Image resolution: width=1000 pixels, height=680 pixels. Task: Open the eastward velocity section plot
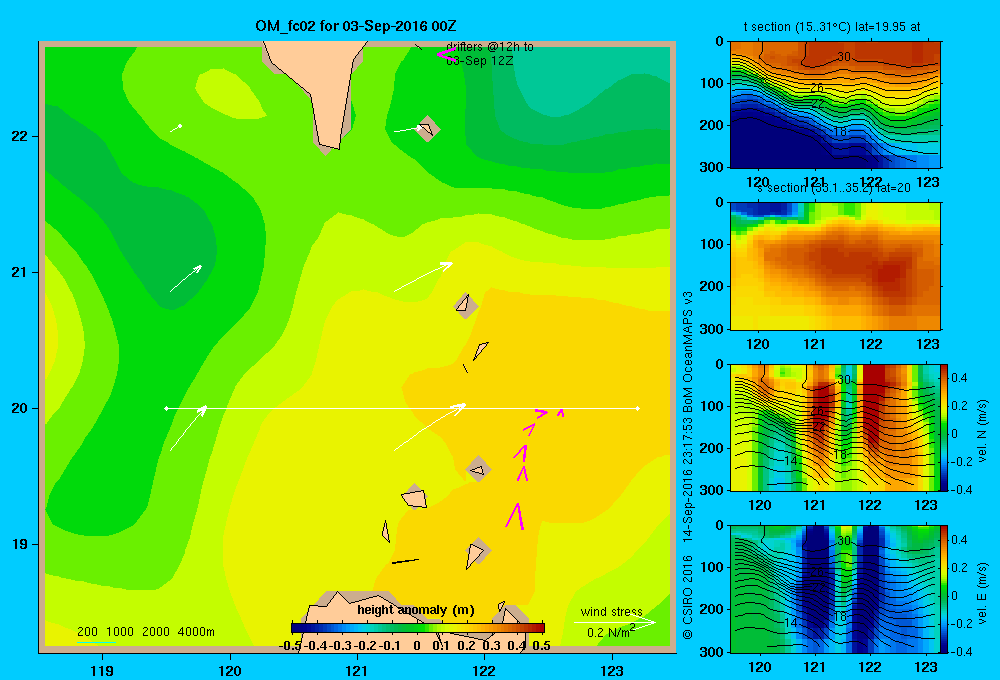(835, 588)
